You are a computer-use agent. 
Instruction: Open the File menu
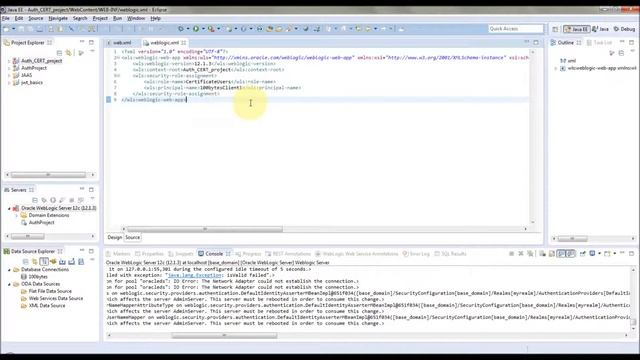(x=6, y=18)
